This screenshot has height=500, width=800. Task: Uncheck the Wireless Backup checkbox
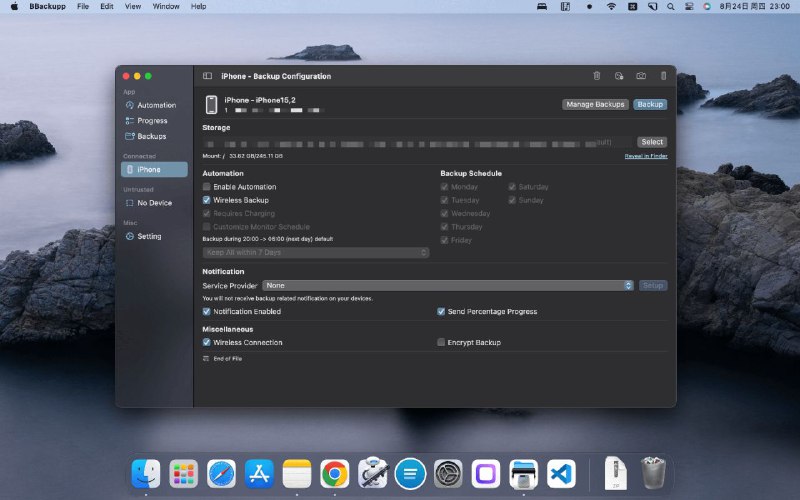click(x=207, y=200)
